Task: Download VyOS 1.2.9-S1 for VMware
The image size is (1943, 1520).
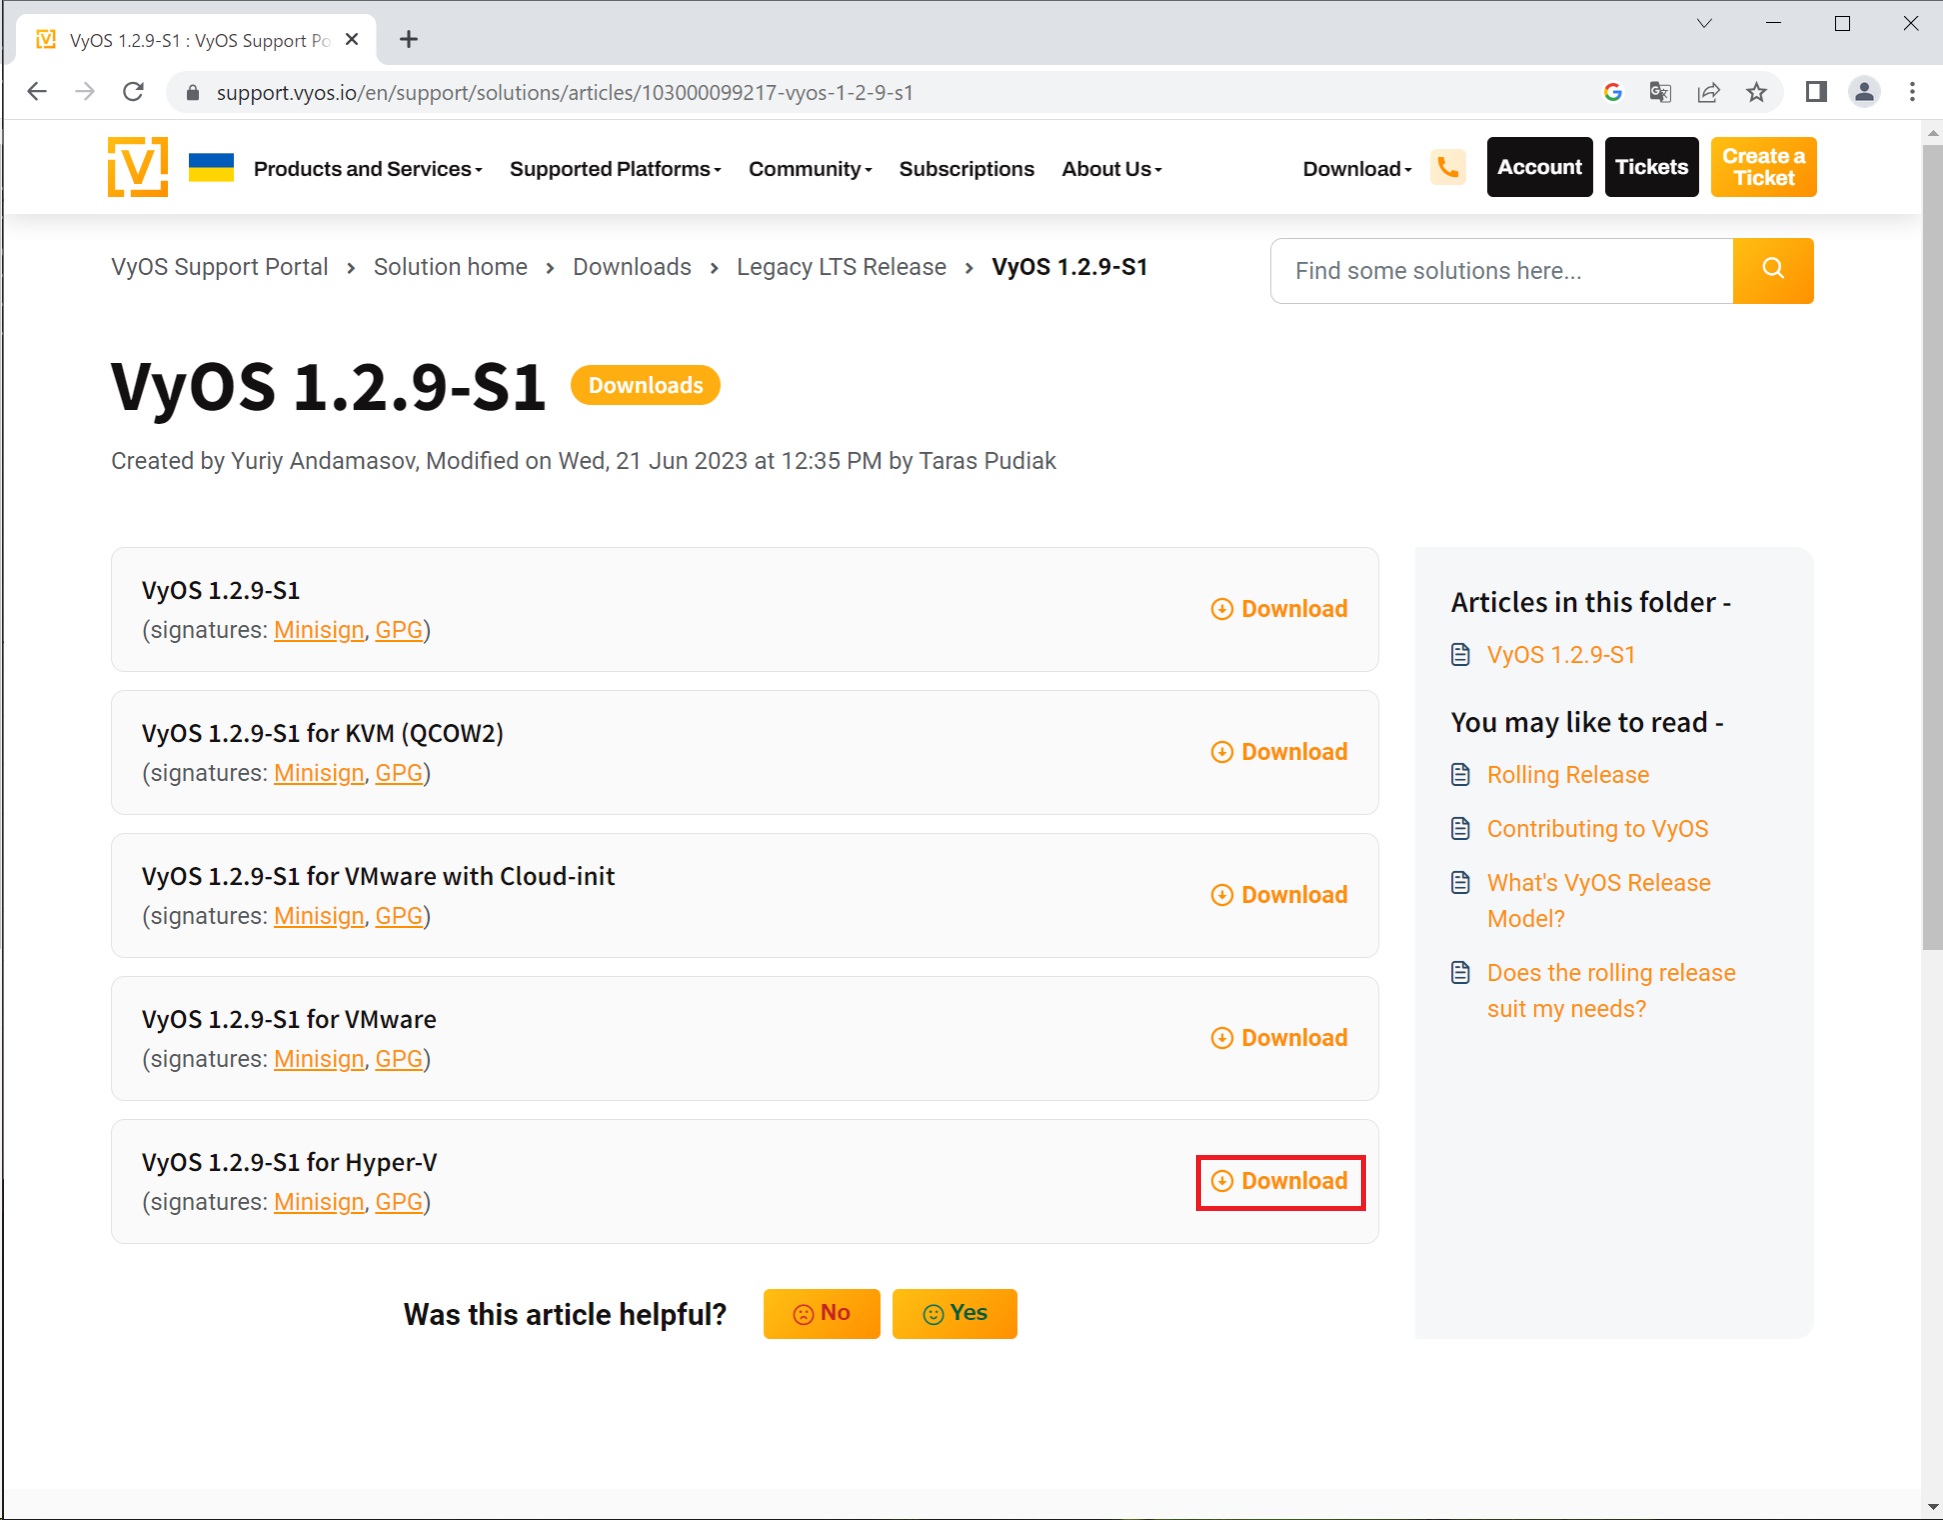Action: [1279, 1037]
